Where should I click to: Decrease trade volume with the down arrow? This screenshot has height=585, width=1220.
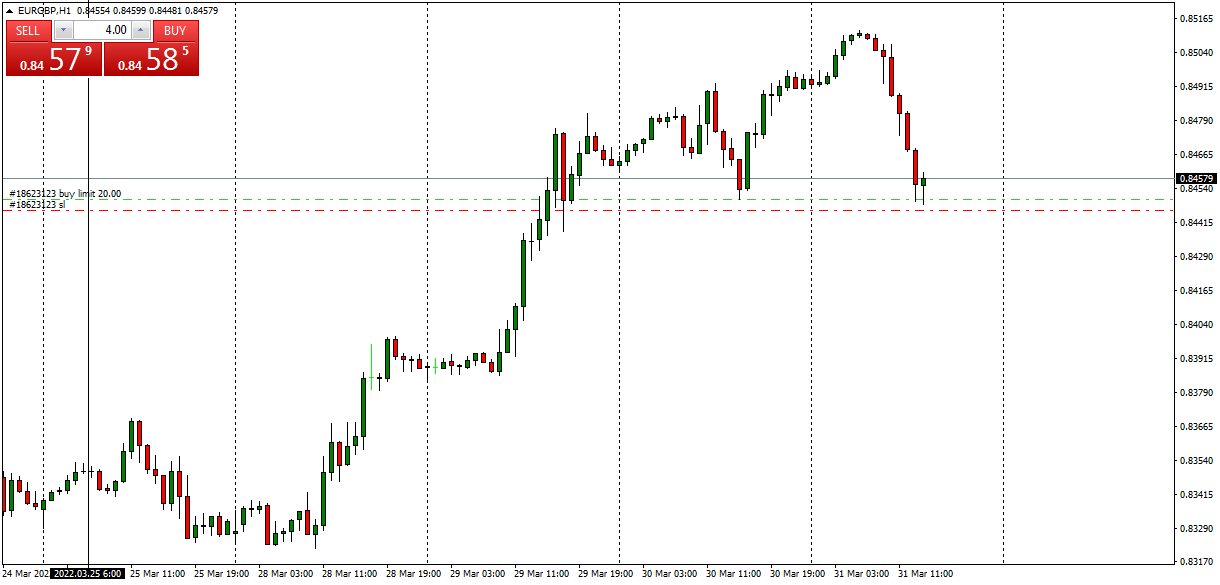[63, 30]
